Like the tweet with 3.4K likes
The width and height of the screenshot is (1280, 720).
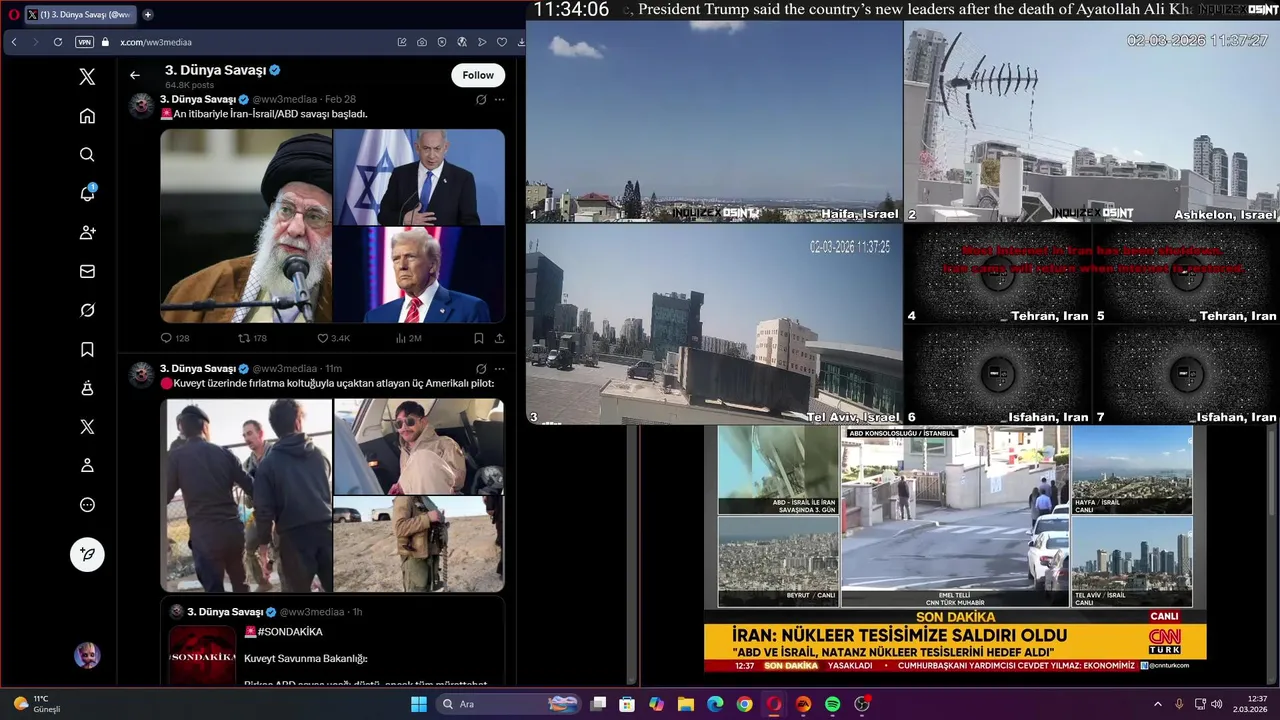point(333,338)
